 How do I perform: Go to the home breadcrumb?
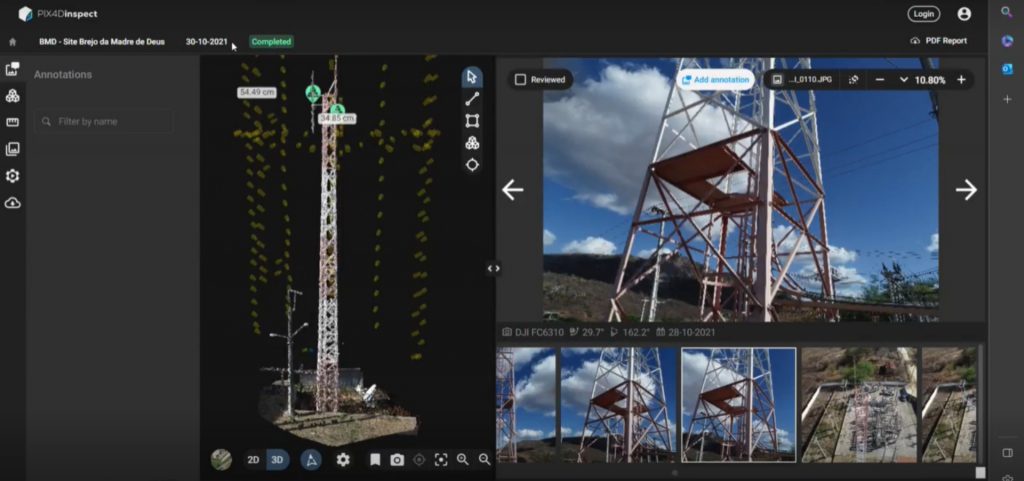[12, 42]
